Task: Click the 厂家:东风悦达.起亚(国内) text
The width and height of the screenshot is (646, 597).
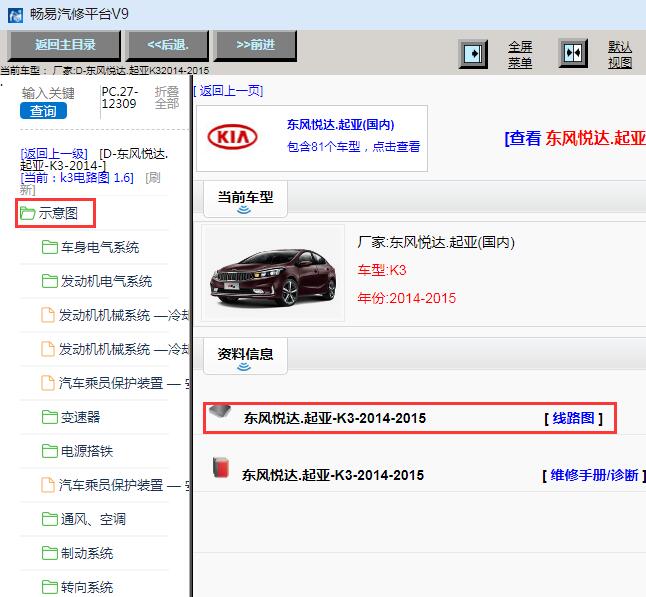Action: click(x=436, y=242)
